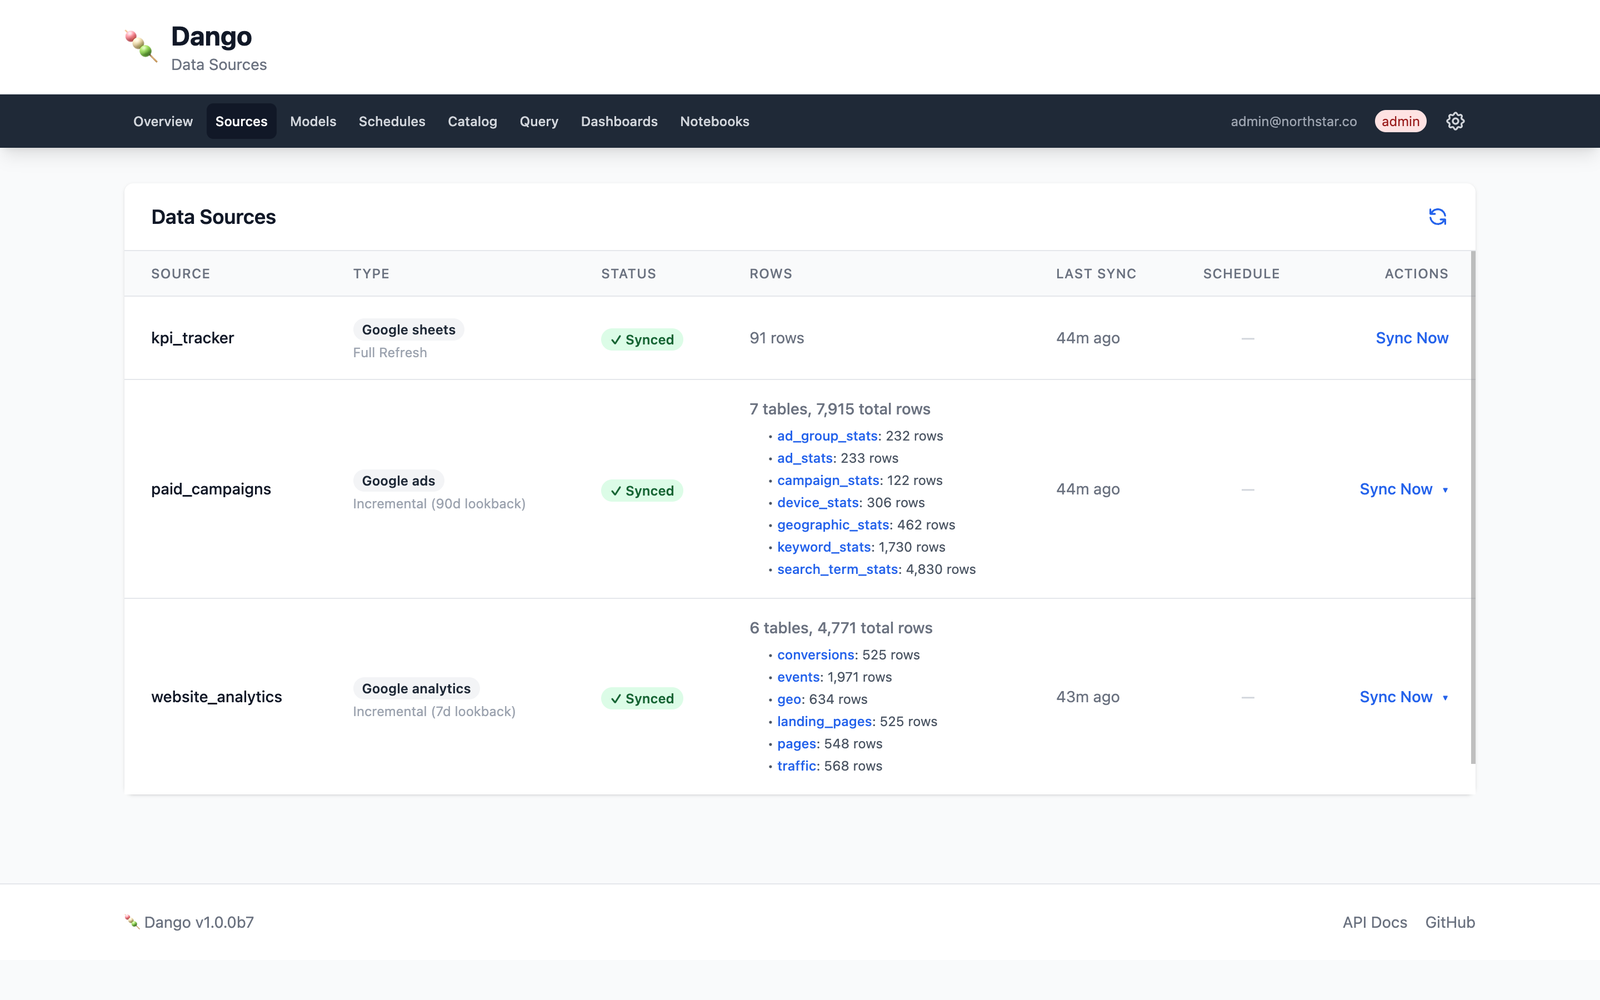Click the Dango skewer logo icon

(x=141, y=46)
